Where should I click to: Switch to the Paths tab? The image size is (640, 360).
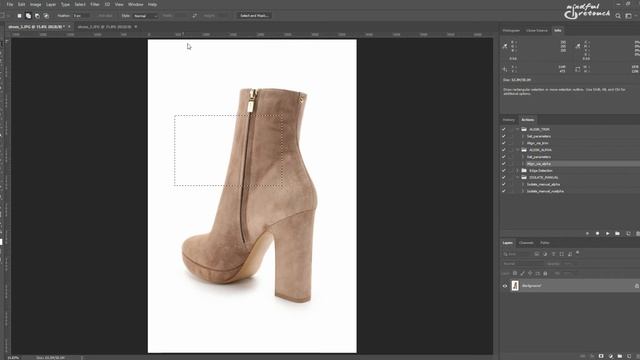(x=545, y=243)
